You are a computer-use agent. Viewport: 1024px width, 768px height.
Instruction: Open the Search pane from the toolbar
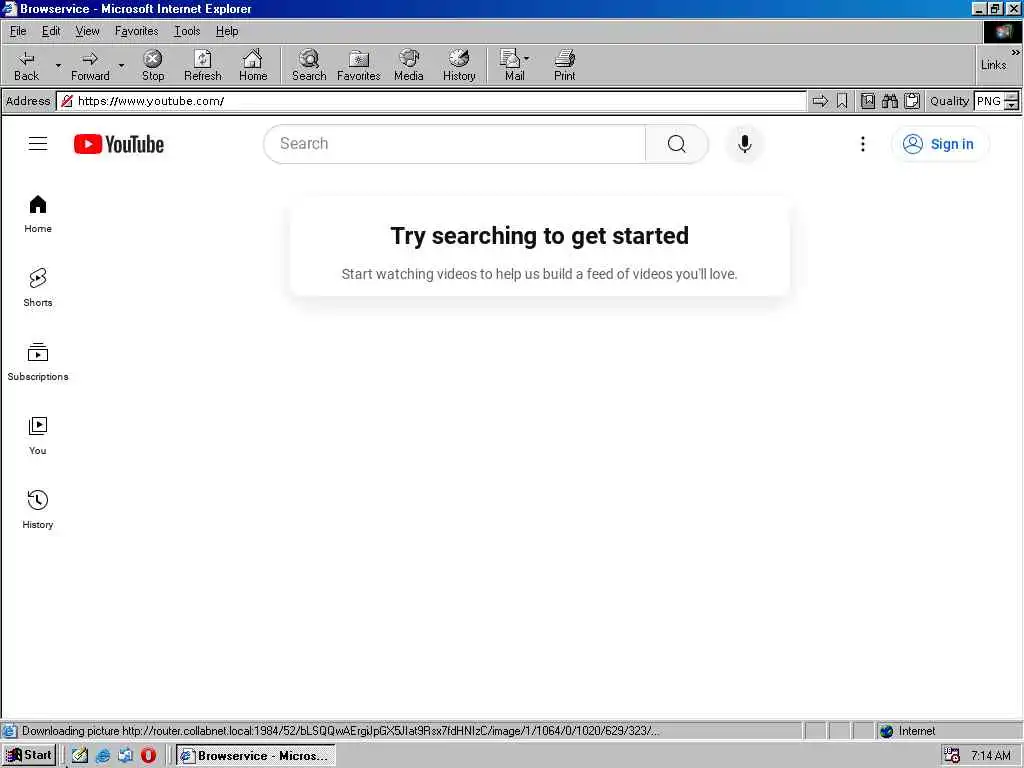[309, 66]
